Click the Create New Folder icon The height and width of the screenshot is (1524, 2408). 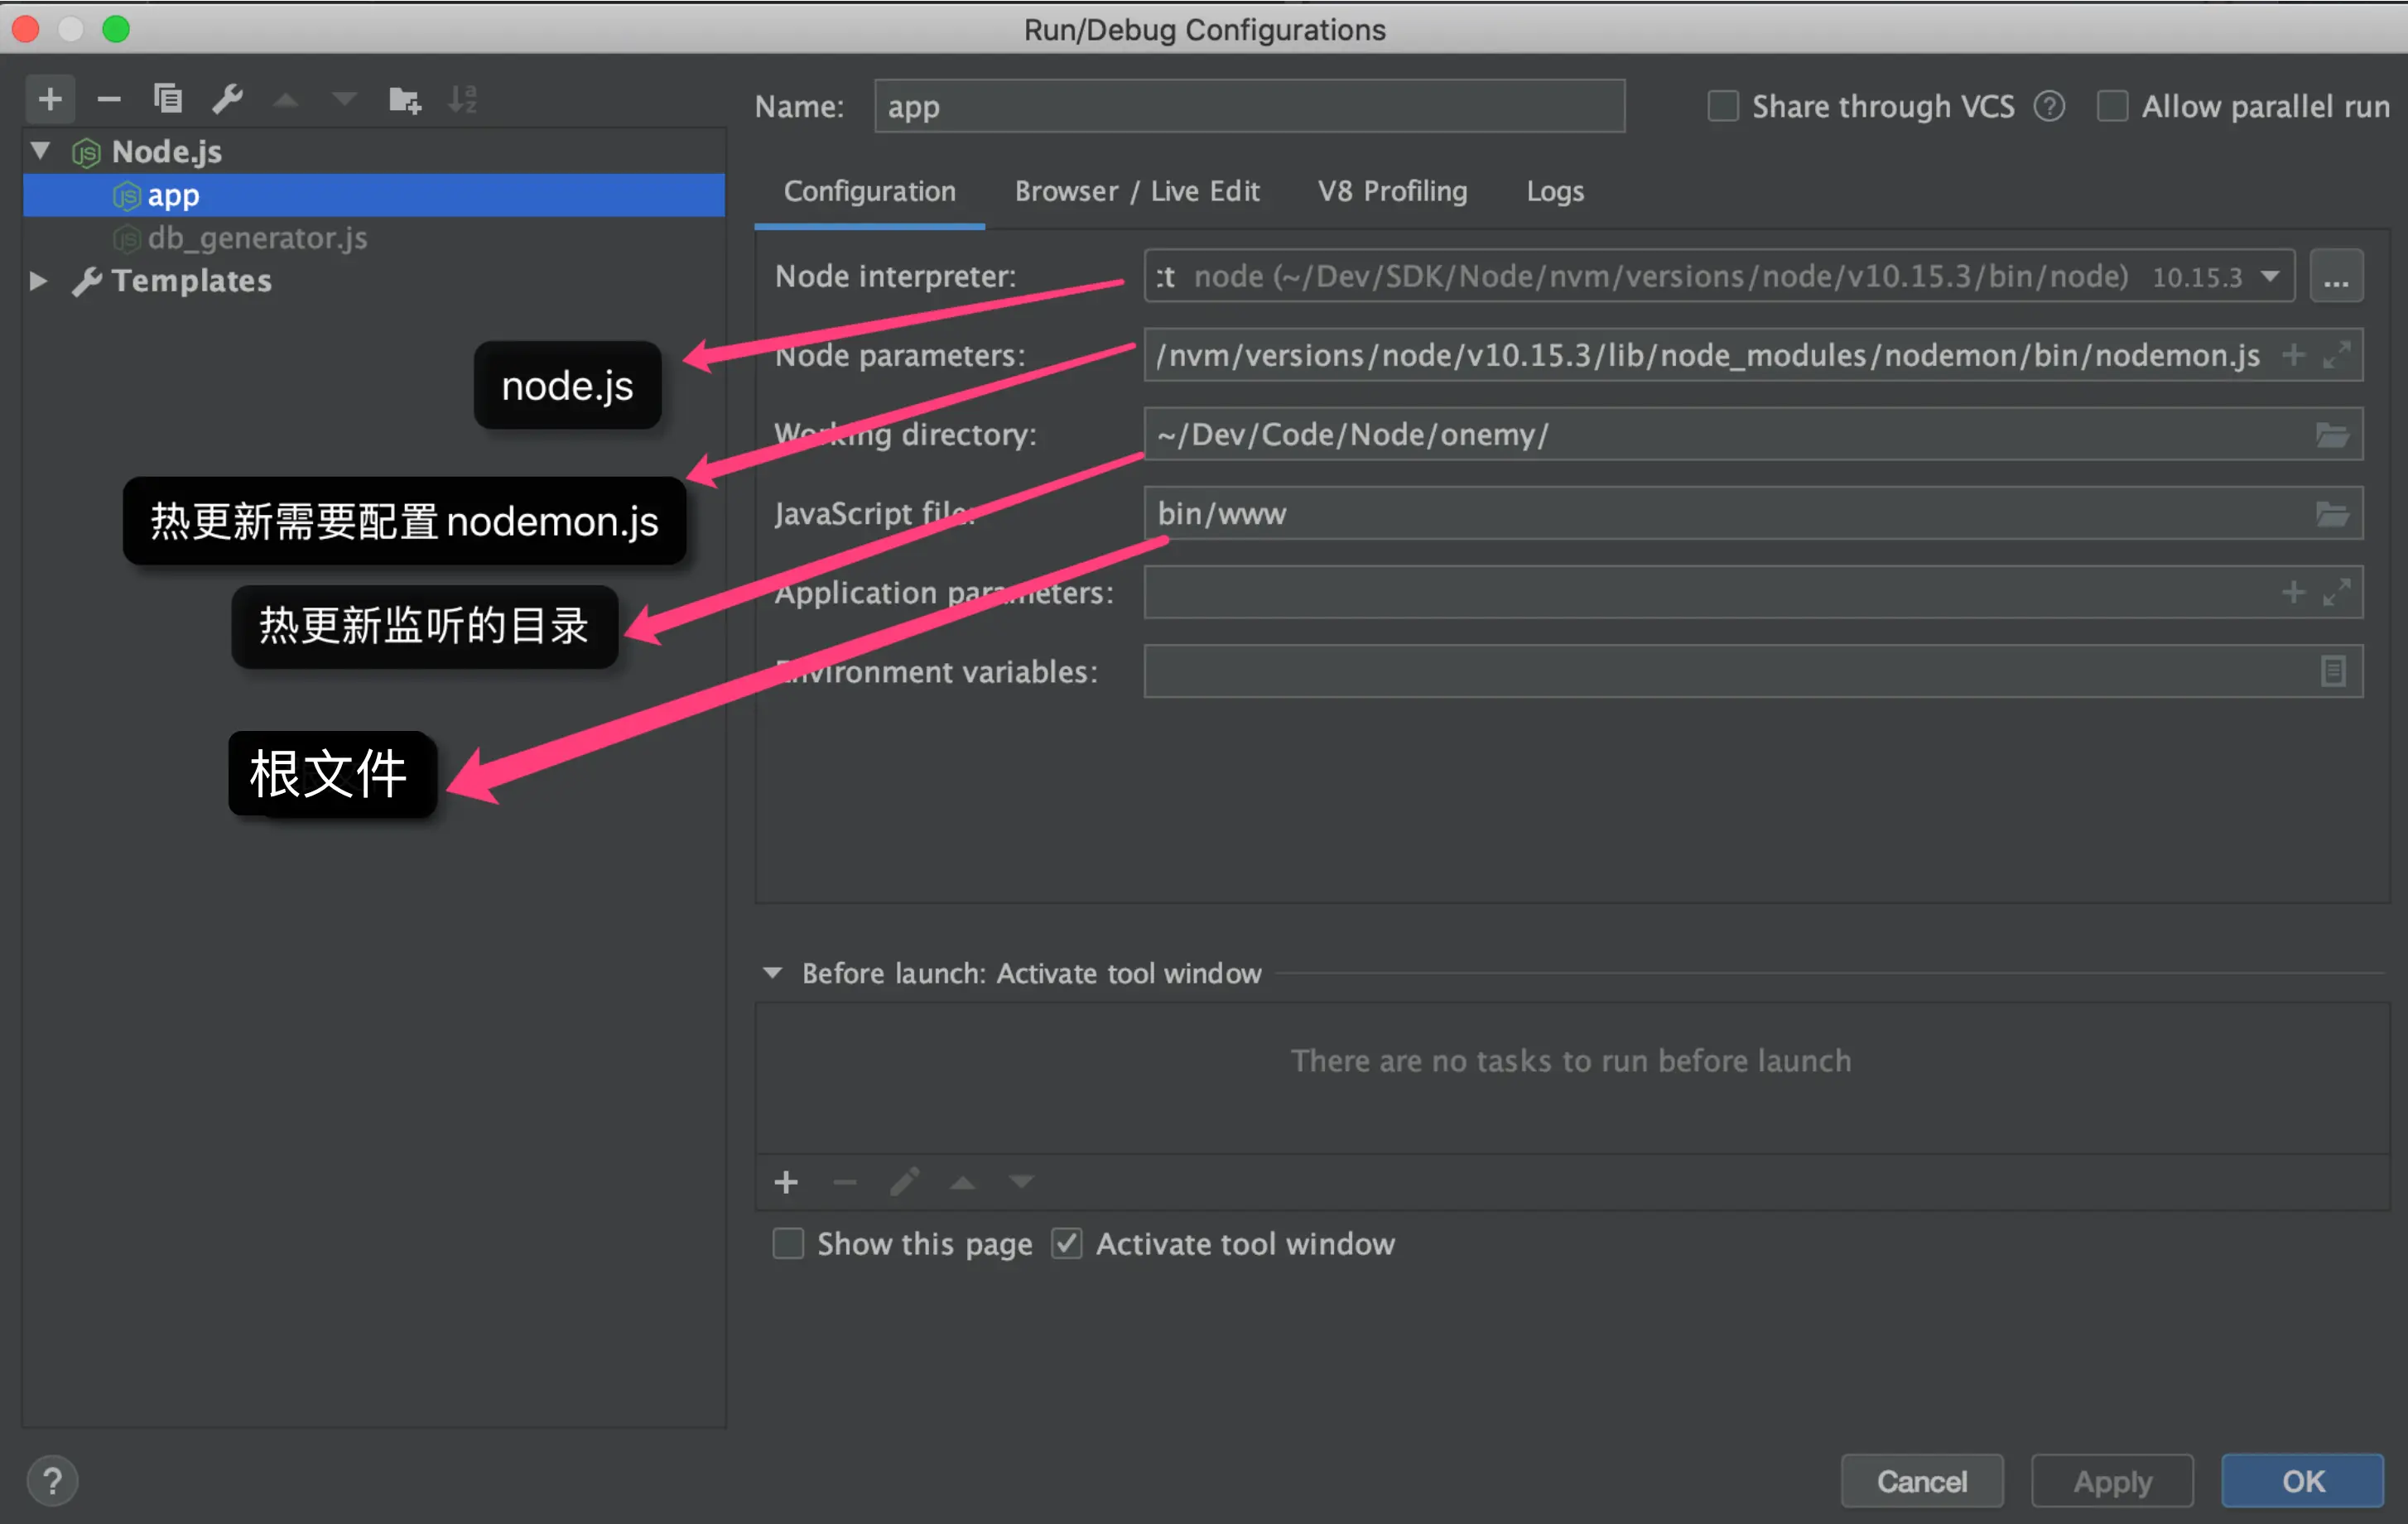coord(404,99)
